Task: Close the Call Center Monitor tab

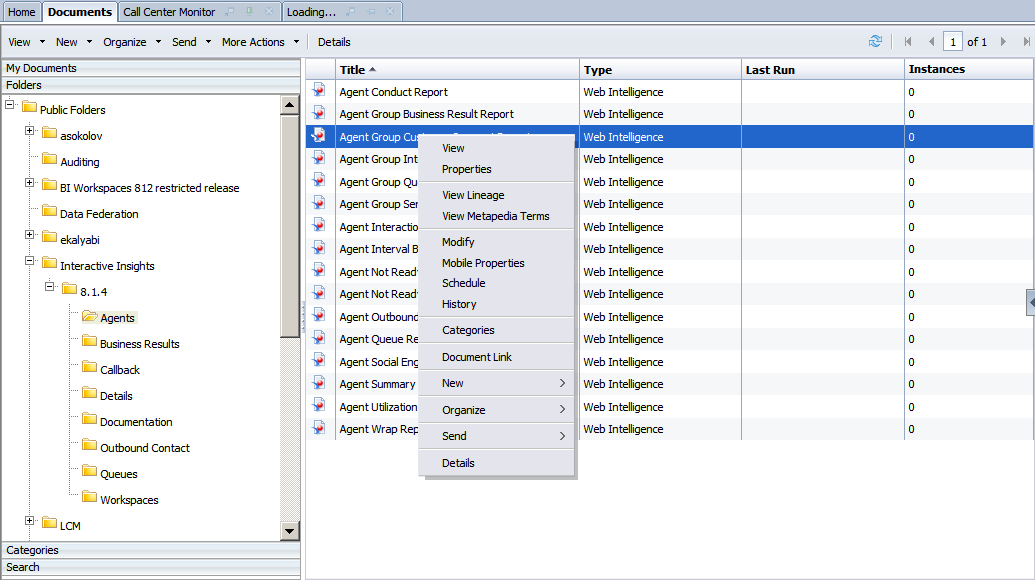Action: pos(268,12)
